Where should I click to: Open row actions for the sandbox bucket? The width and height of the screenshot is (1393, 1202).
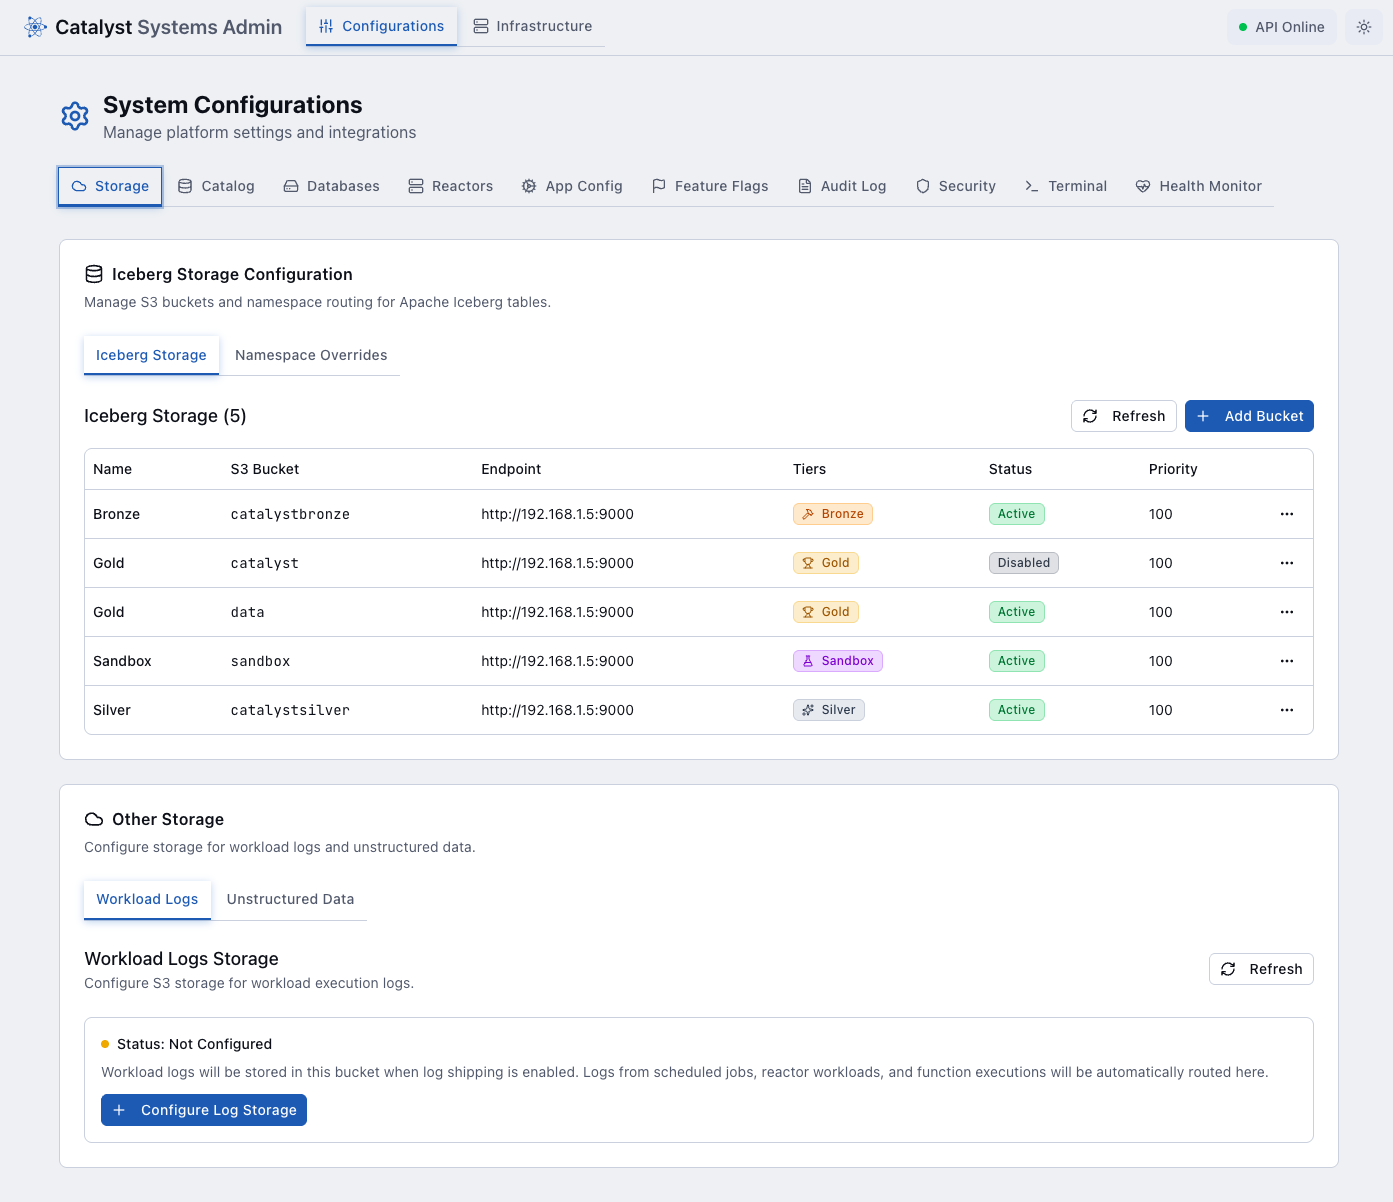(1287, 661)
